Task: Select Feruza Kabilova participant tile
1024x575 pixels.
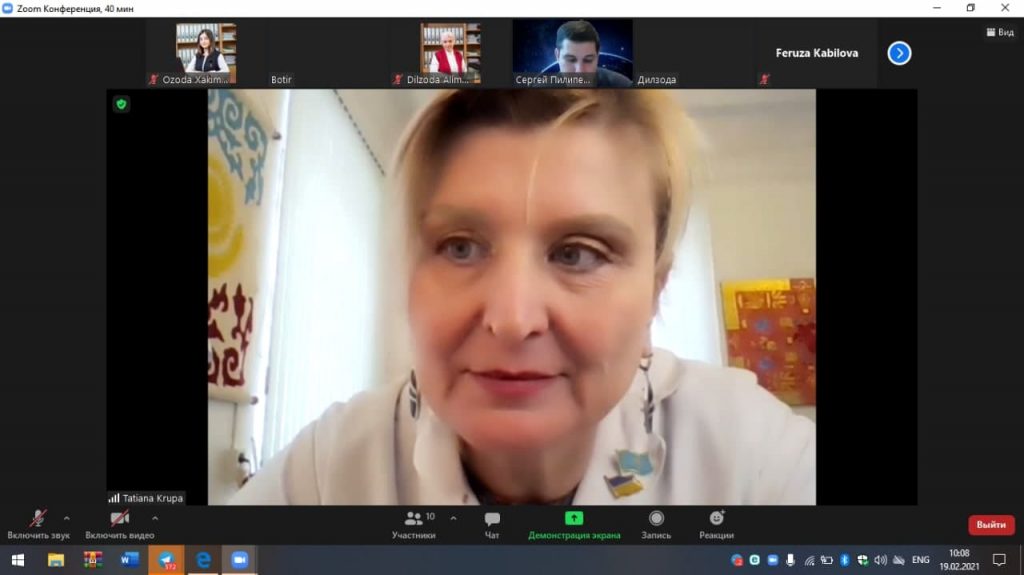Action: point(816,54)
